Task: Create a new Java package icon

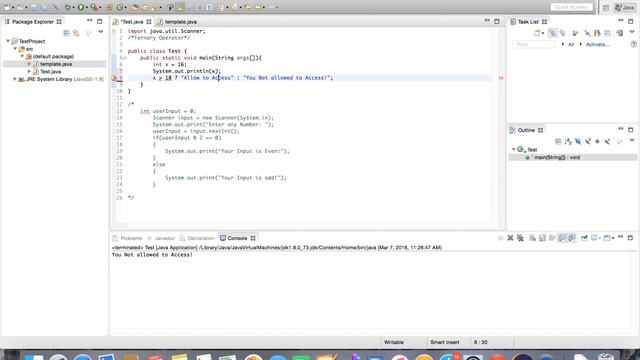Action: point(109,7)
